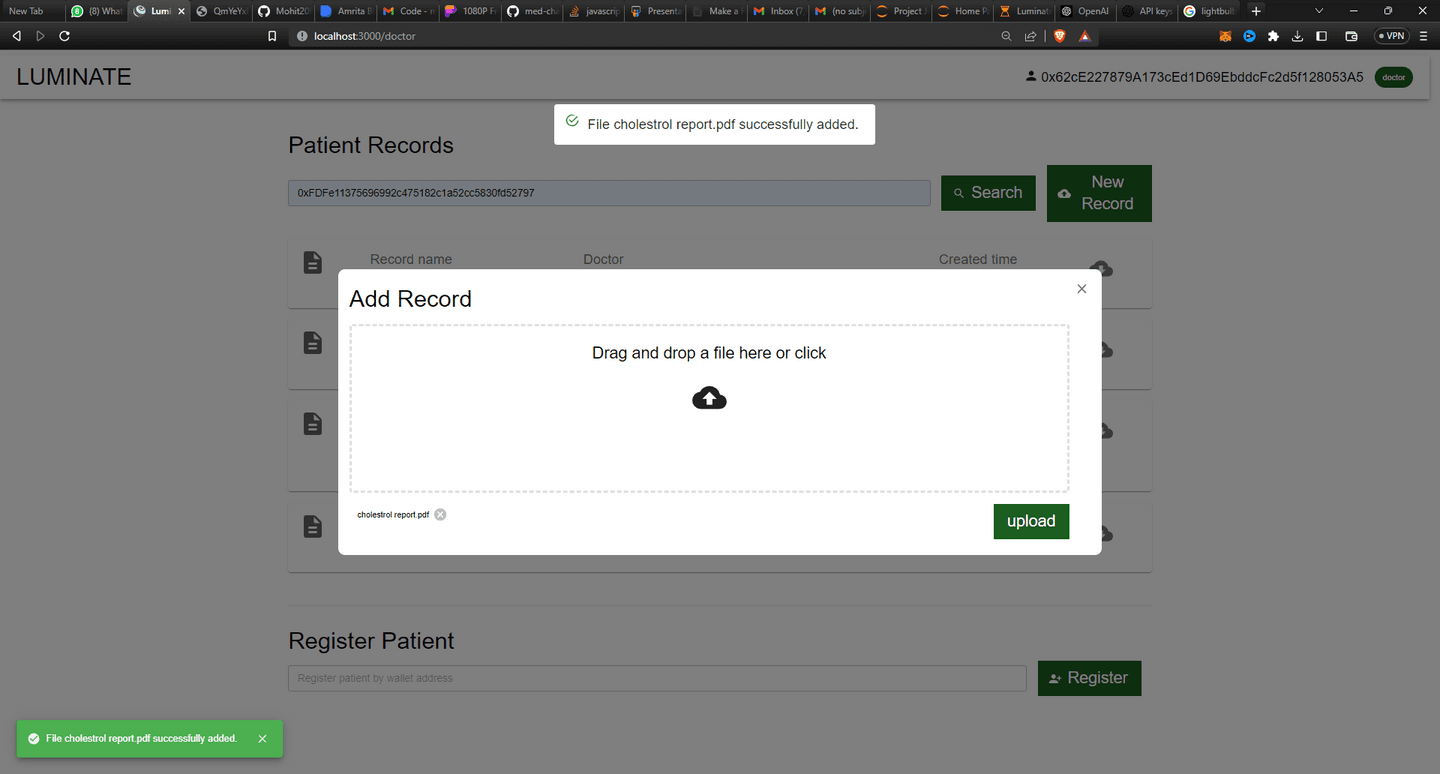
Task: Click the document icon in the fourth record row
Action: (x=313, y=526)
